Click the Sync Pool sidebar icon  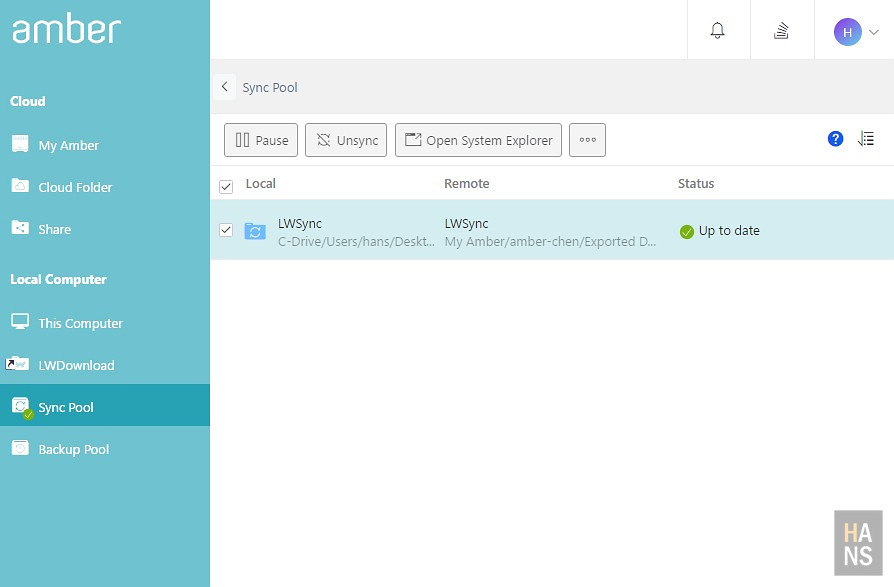tap(22, 407)
